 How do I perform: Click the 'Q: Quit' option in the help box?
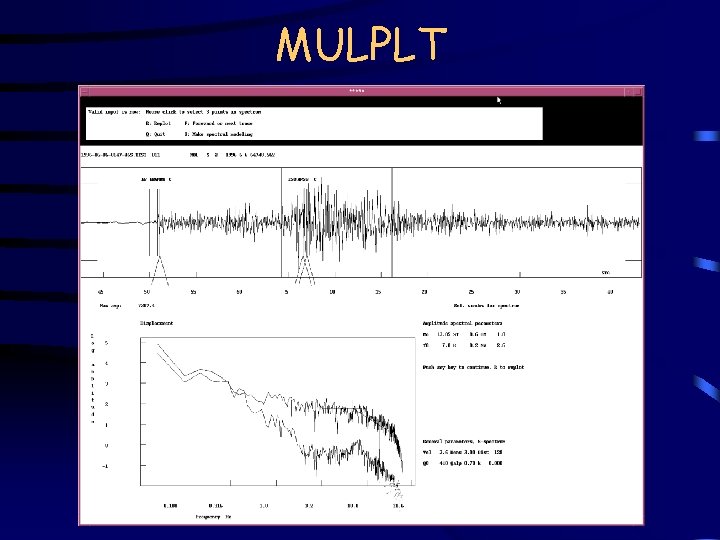(155, 134)
